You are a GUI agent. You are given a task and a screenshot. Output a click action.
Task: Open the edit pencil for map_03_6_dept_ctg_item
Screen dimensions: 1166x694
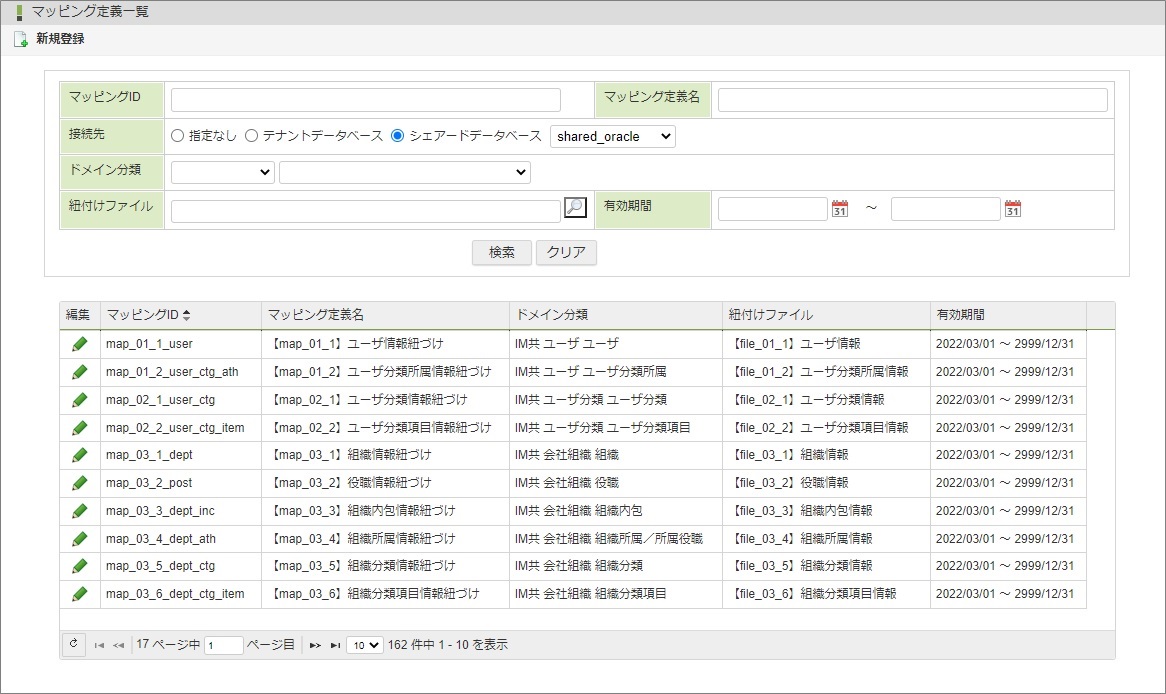click(80, 594)
